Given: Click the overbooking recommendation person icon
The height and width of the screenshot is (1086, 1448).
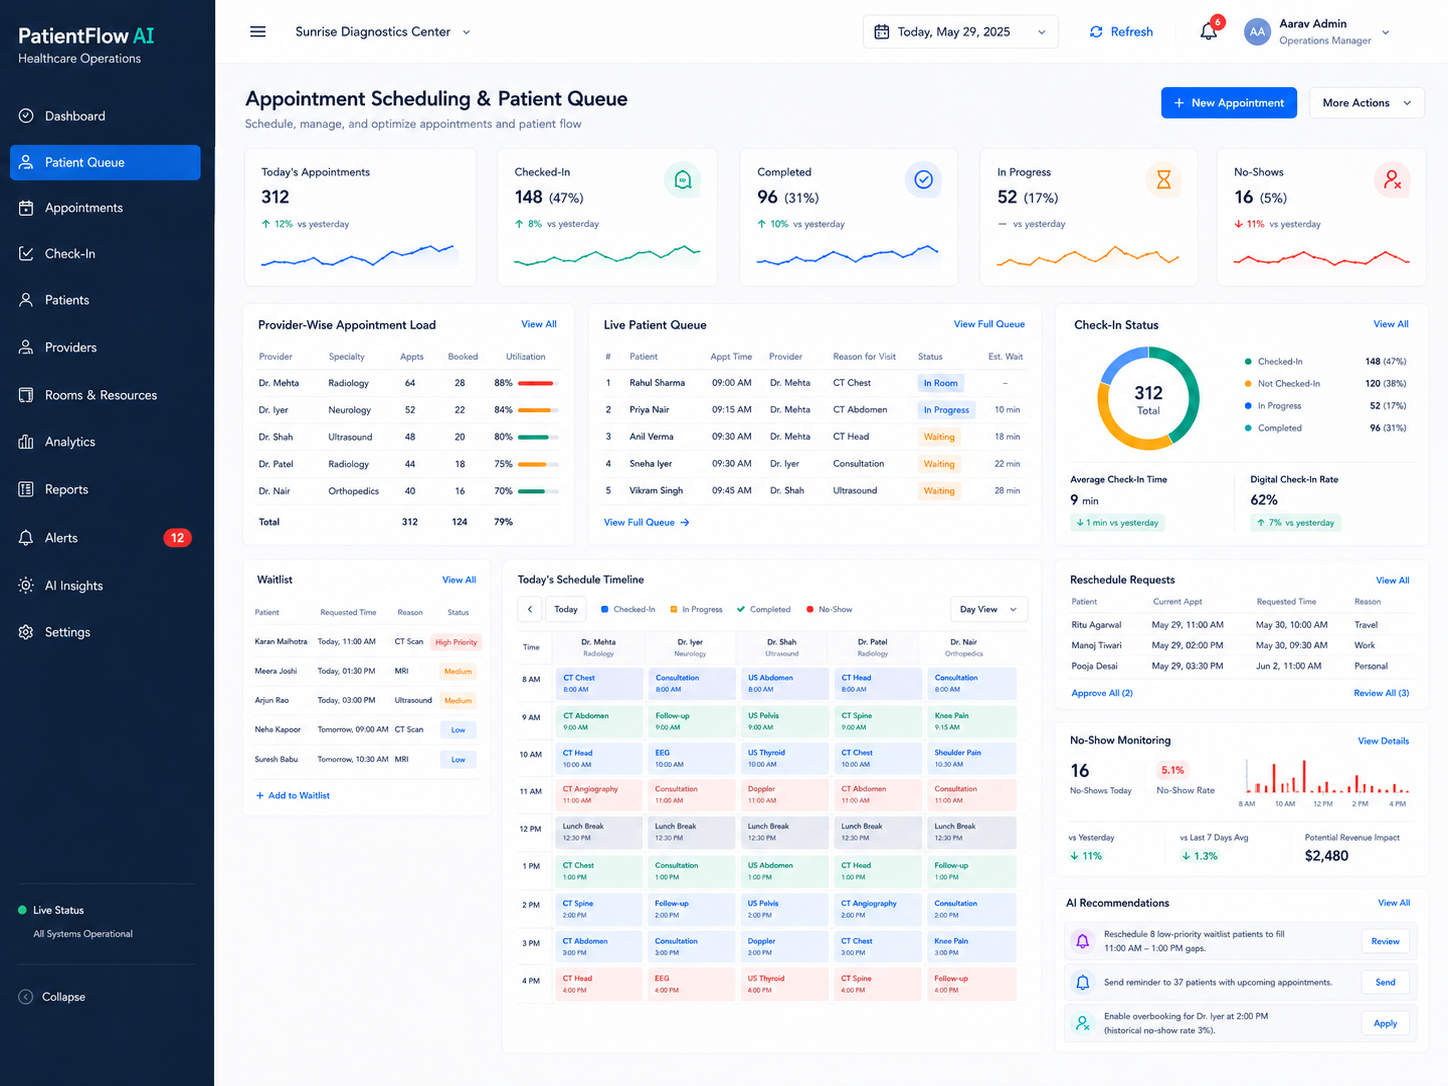Looking at the screenshot, I should [x=1082, y=1023].
